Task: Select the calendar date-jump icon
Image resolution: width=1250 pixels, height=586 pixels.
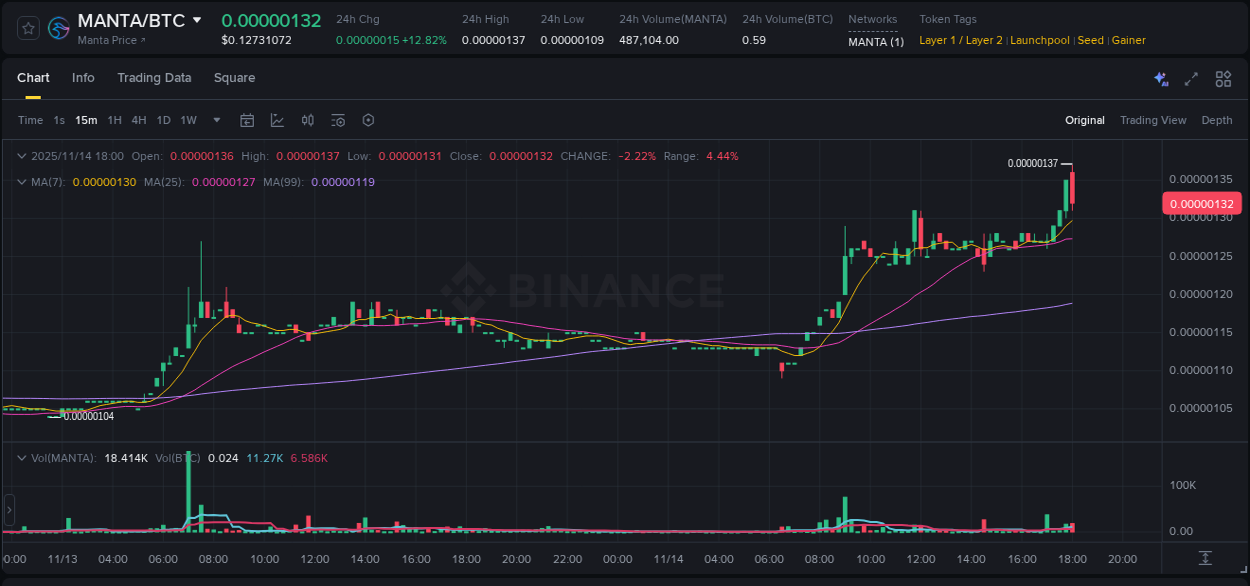Action: [247, 120]
